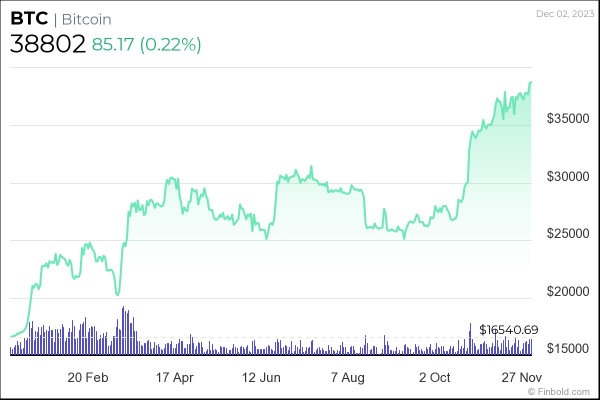The width and height of the screenshot is (600, 400).
Task: Click the $15000 y-axis label
Action: pos(565,348)
